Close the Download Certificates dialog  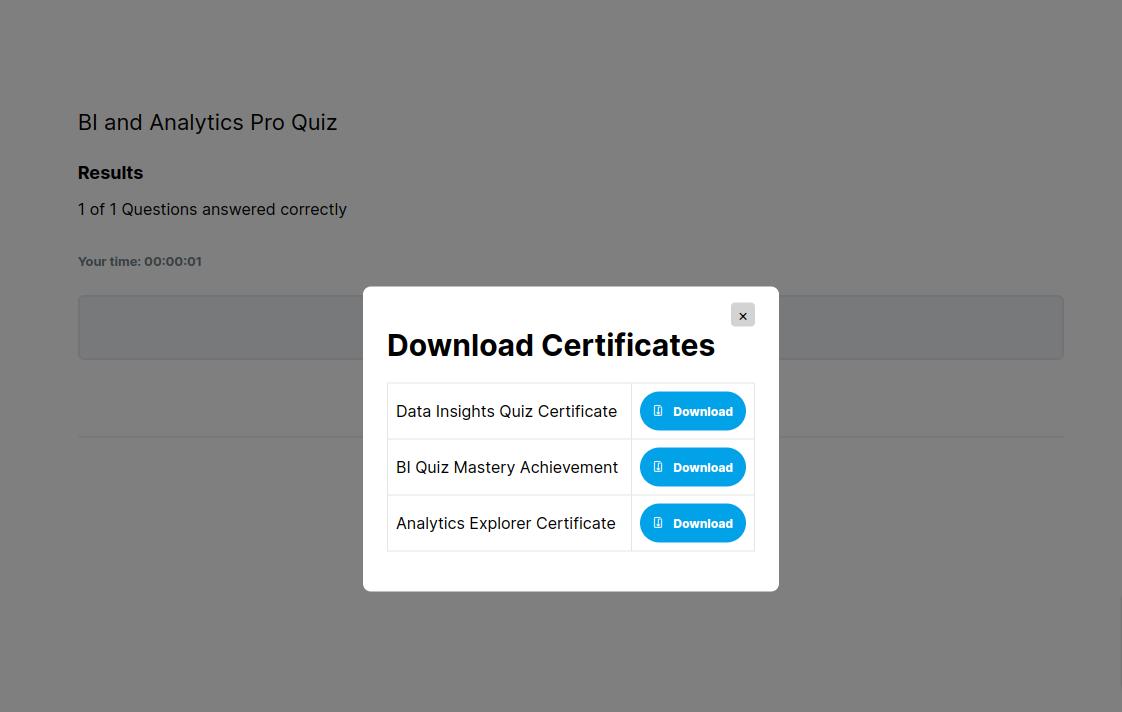(742, 315)
